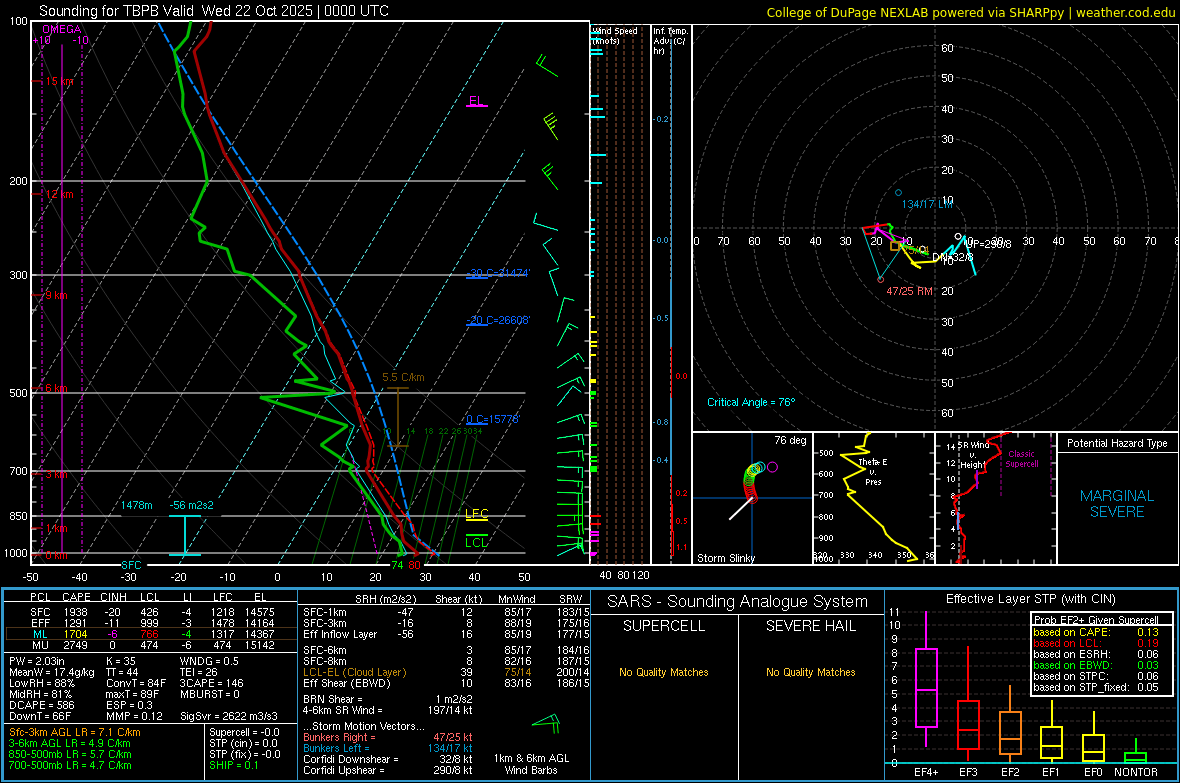Click the 'WNDG = 0.5' value

click(209, 661)
